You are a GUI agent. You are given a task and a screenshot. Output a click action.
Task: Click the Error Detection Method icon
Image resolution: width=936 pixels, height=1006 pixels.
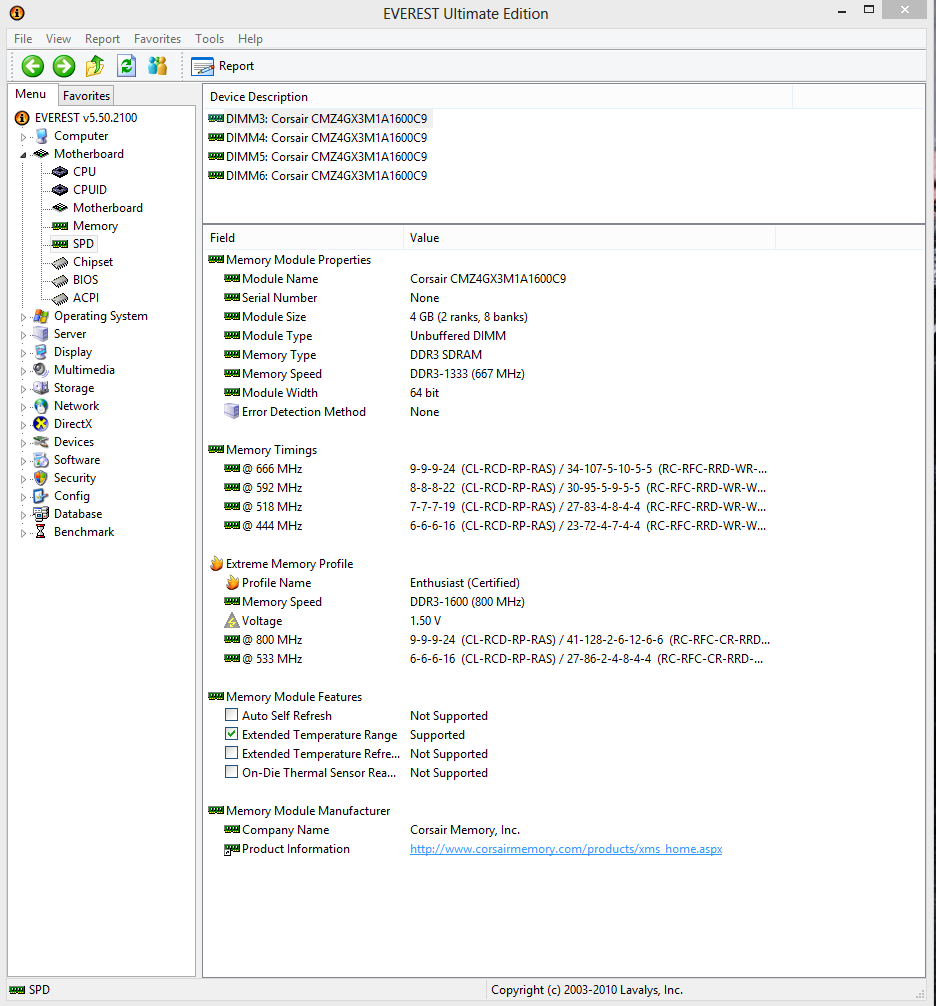pyautogui.click(x=232, y=412)
